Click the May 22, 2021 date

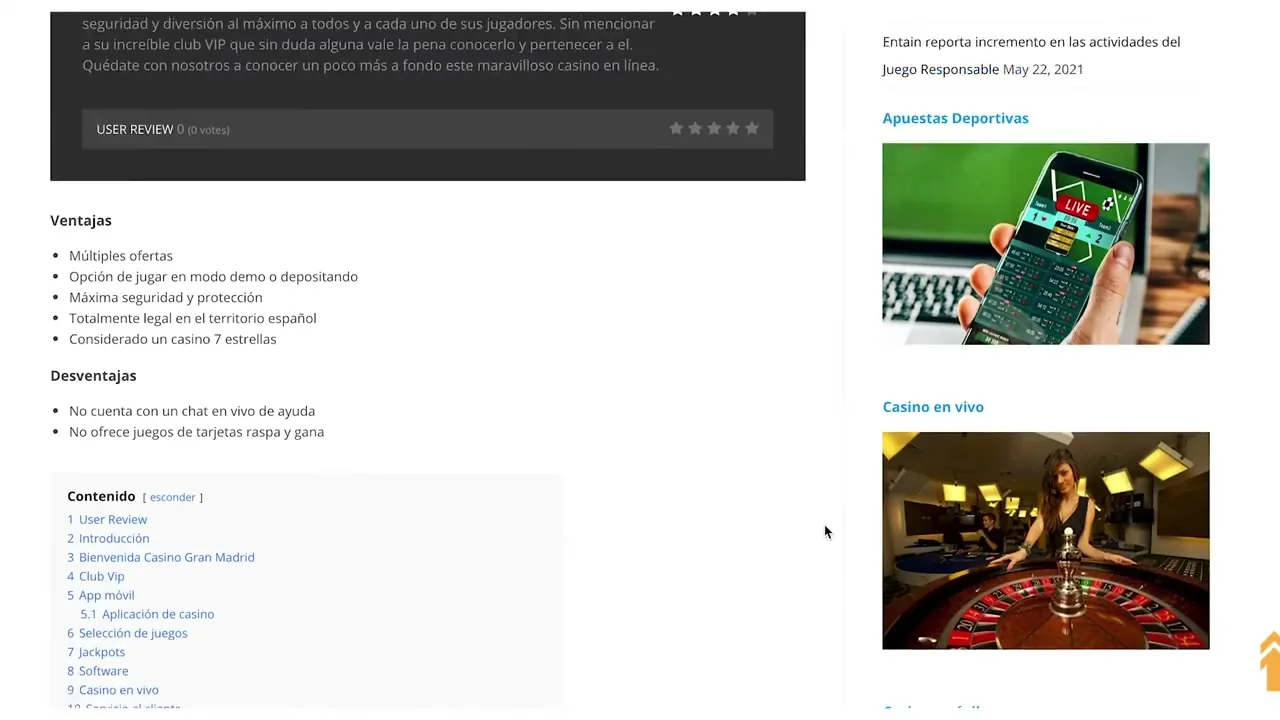1043,69
